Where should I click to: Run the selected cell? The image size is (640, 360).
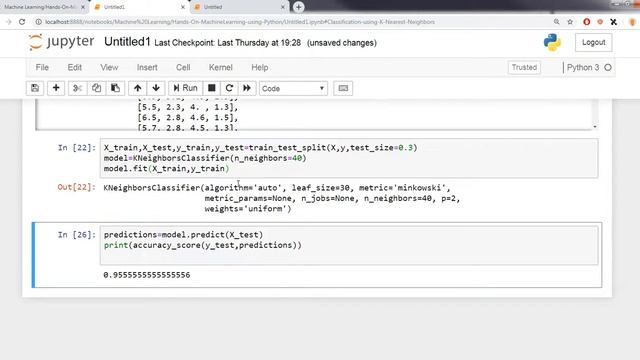click(185, 88)
